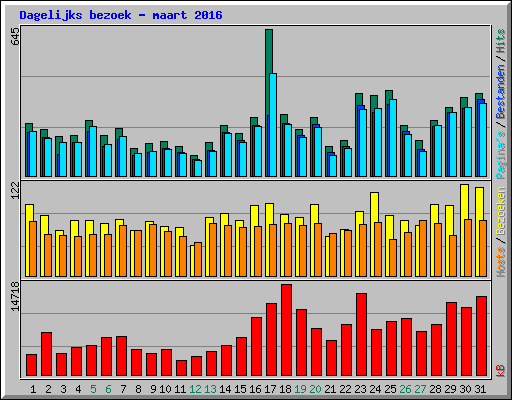The width and height of the screenshot is (512, 400).
Task: Click day label 22 on the x-axis
Action: point(345,389)
